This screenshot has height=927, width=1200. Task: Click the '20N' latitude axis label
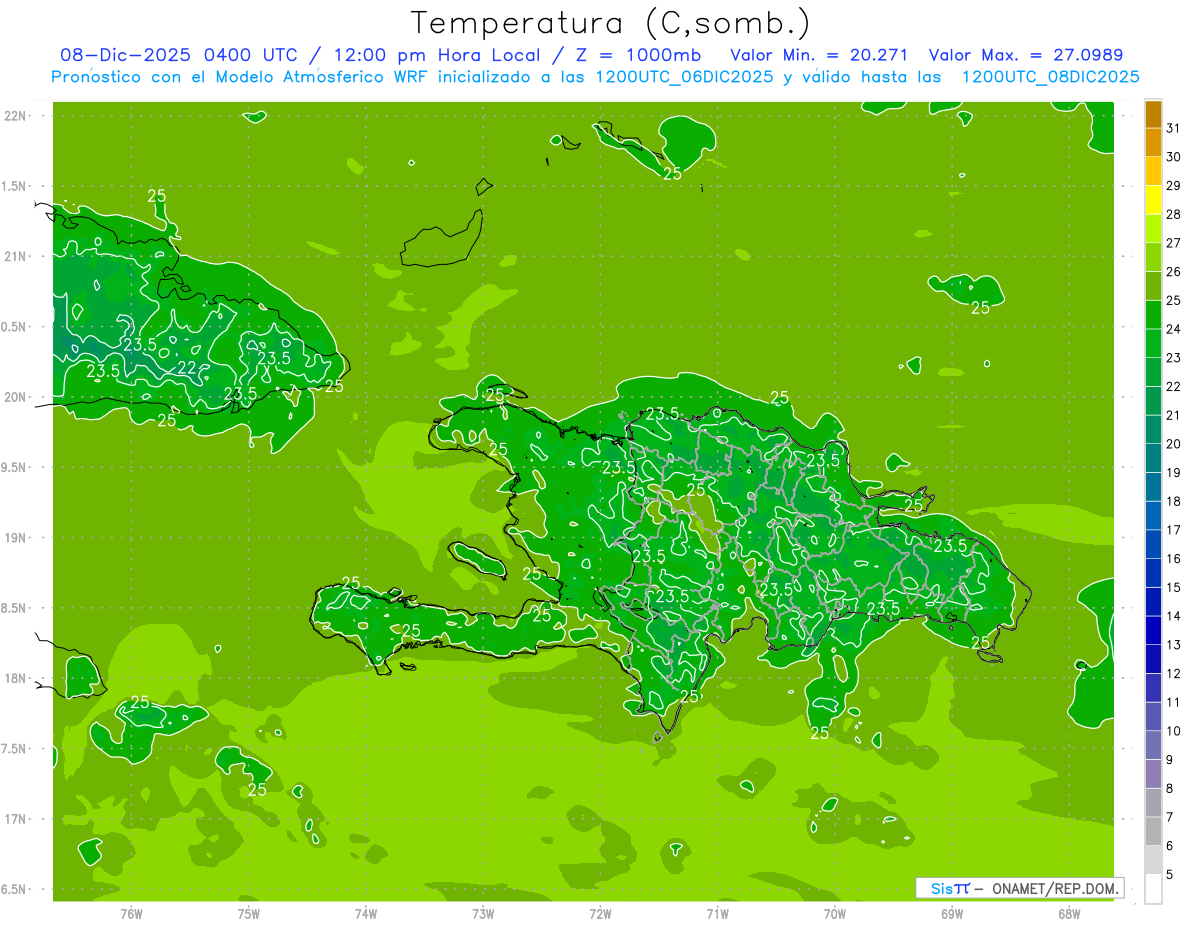[16, 397]
